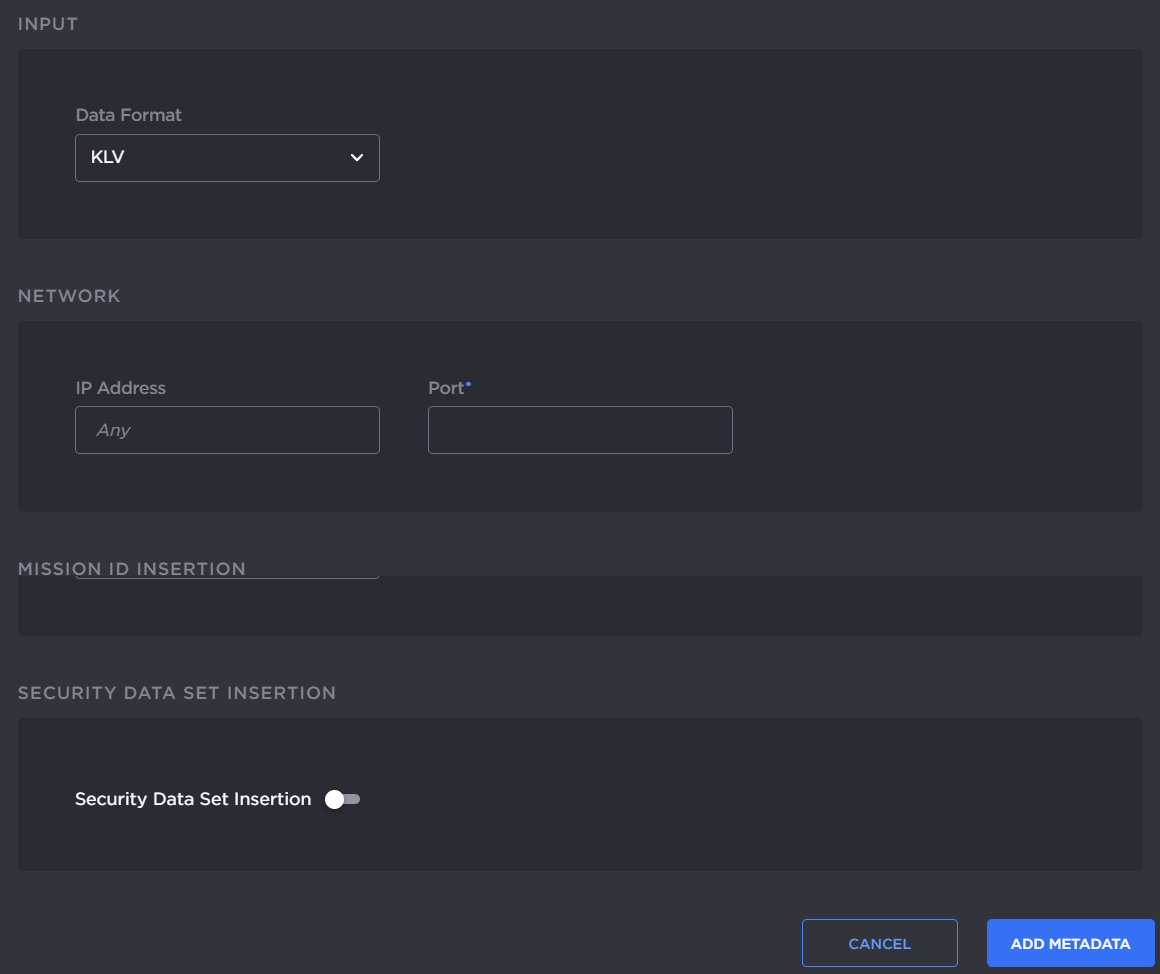The width and height of the screenshot is (1160, 974).
Task: Click into the IP Address field
Action: pos(227,430)
